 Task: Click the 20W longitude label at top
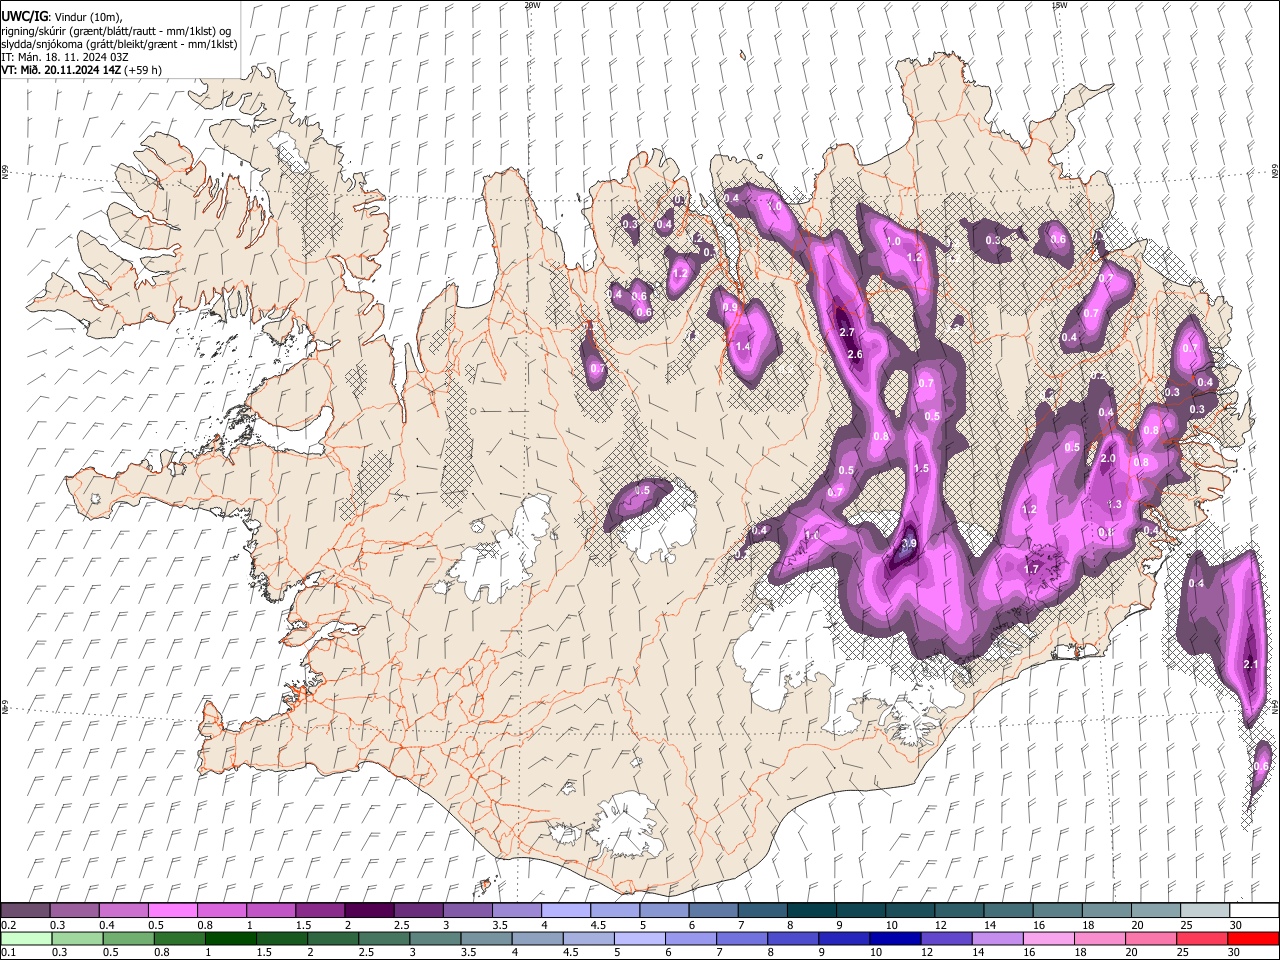point(532,5)
